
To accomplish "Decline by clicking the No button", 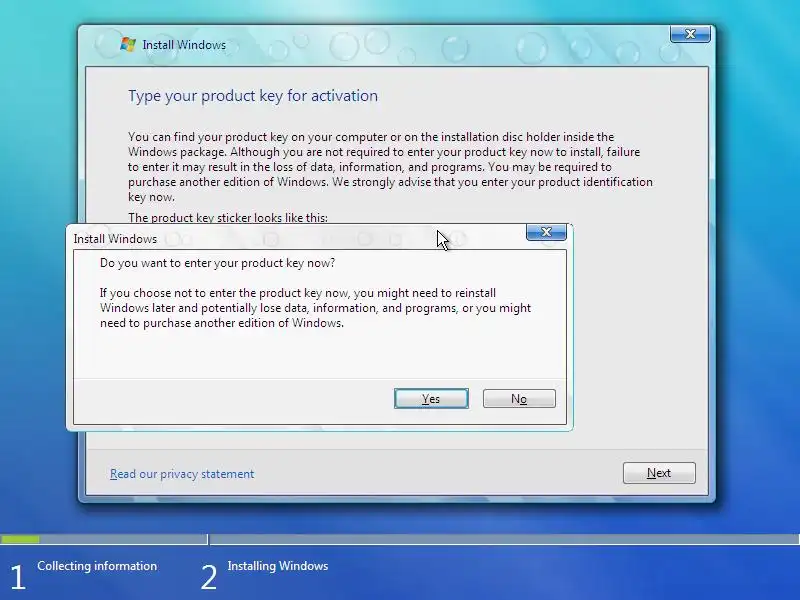I will [x=519, y=398].
